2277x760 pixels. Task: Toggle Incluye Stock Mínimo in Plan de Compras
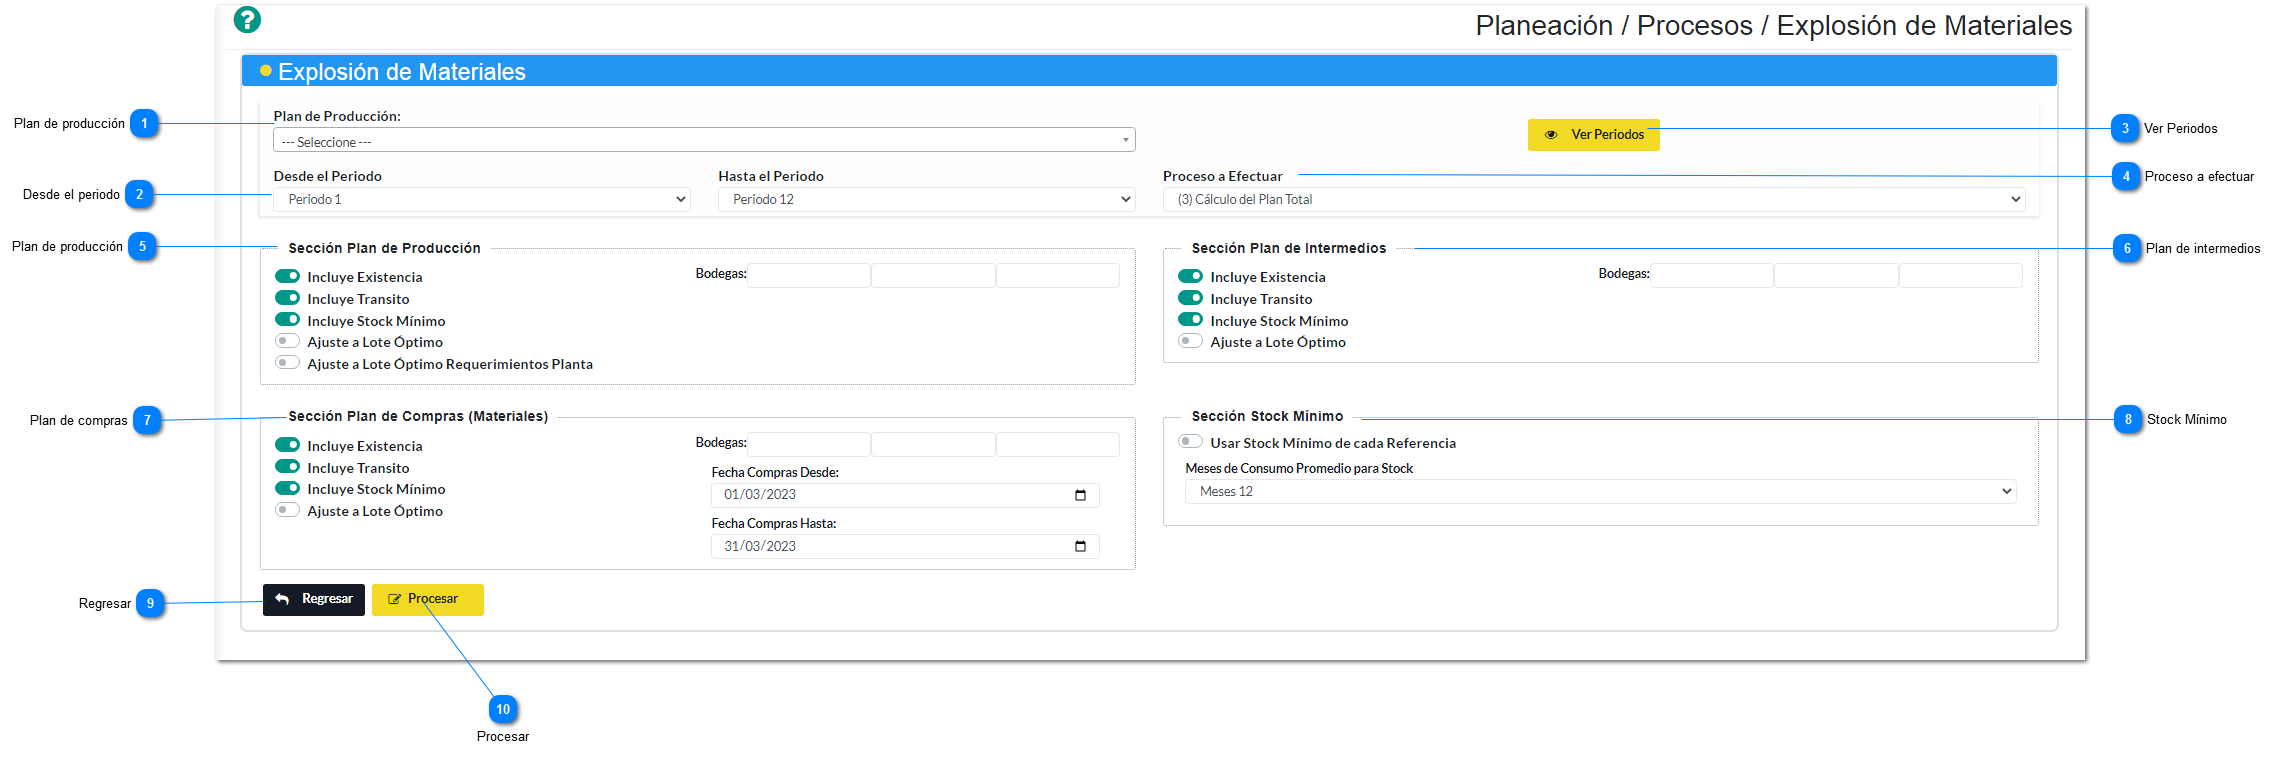coord(288,488)
